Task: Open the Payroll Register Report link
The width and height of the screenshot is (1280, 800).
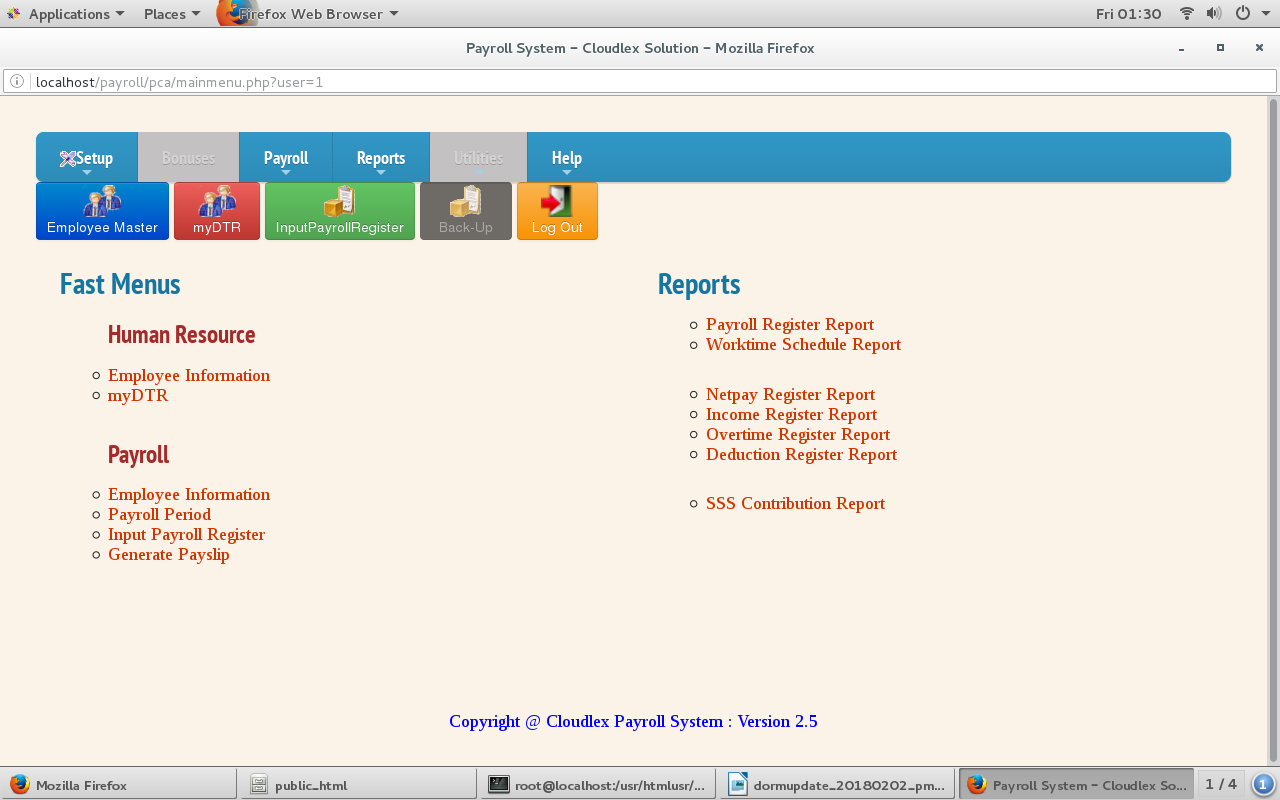Action: click(790, 325)
